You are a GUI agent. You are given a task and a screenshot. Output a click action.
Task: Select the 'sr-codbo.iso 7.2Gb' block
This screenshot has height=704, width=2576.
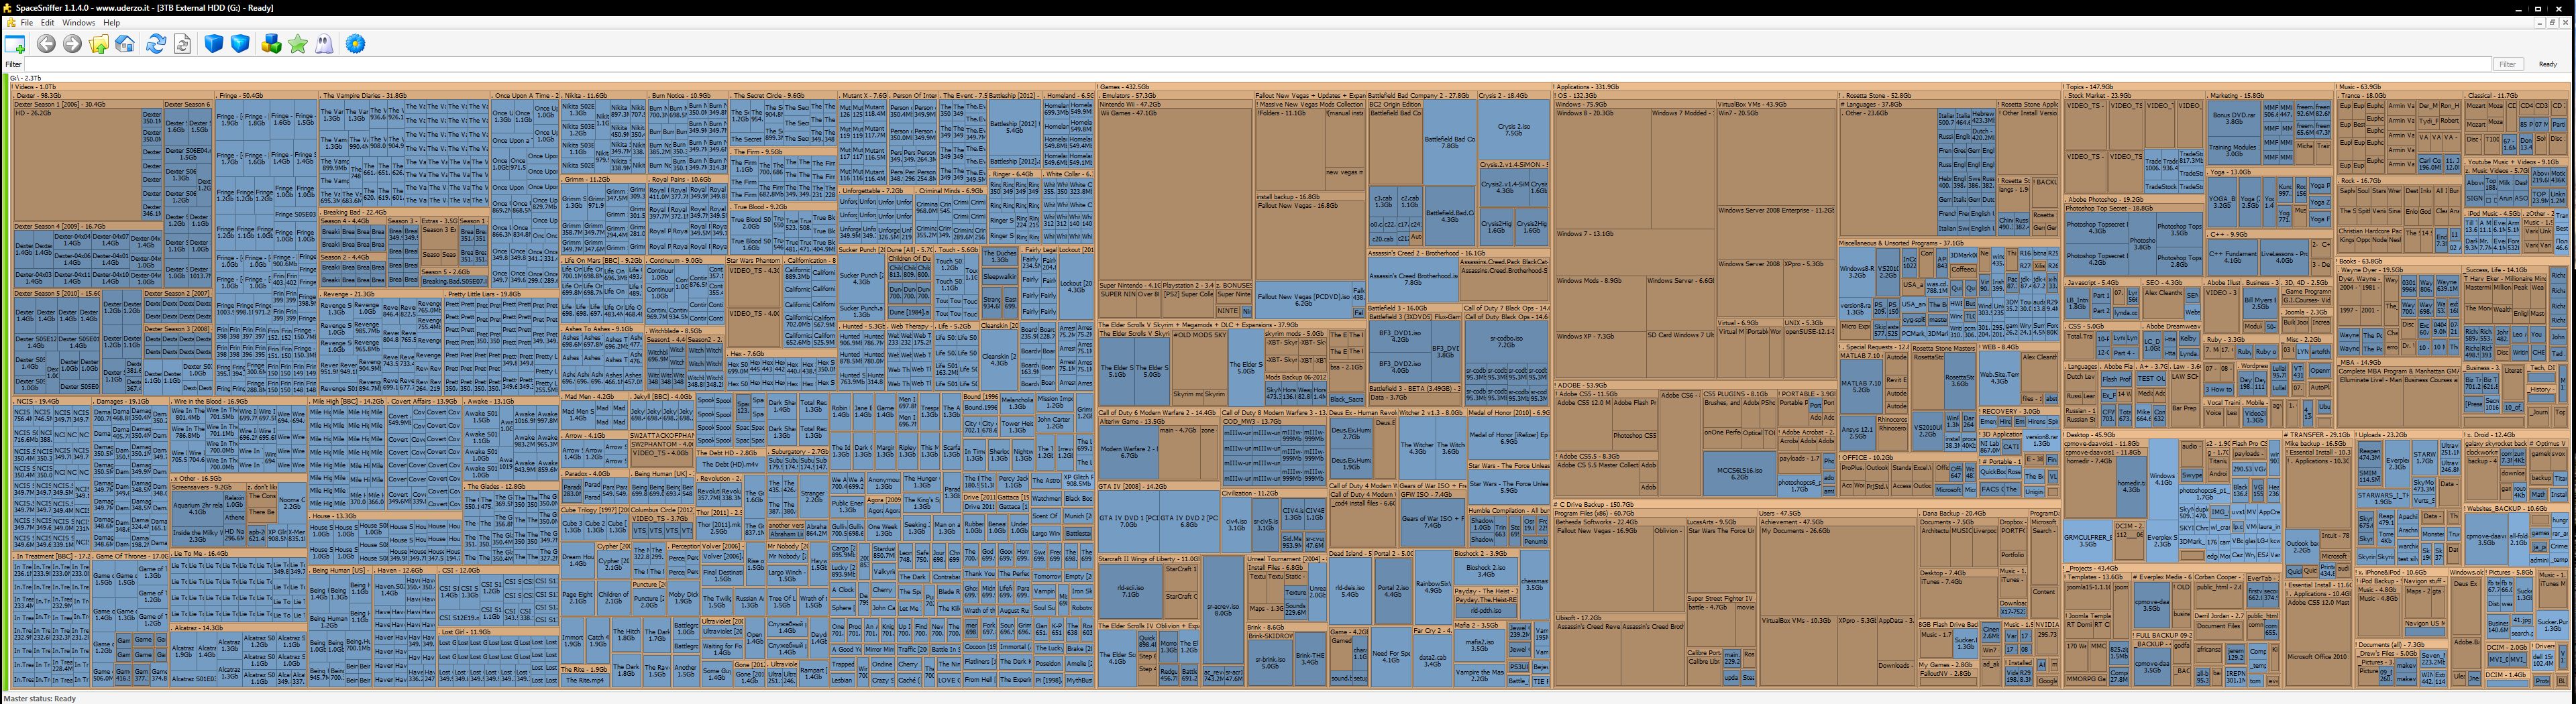click(x=1506, y=343)
